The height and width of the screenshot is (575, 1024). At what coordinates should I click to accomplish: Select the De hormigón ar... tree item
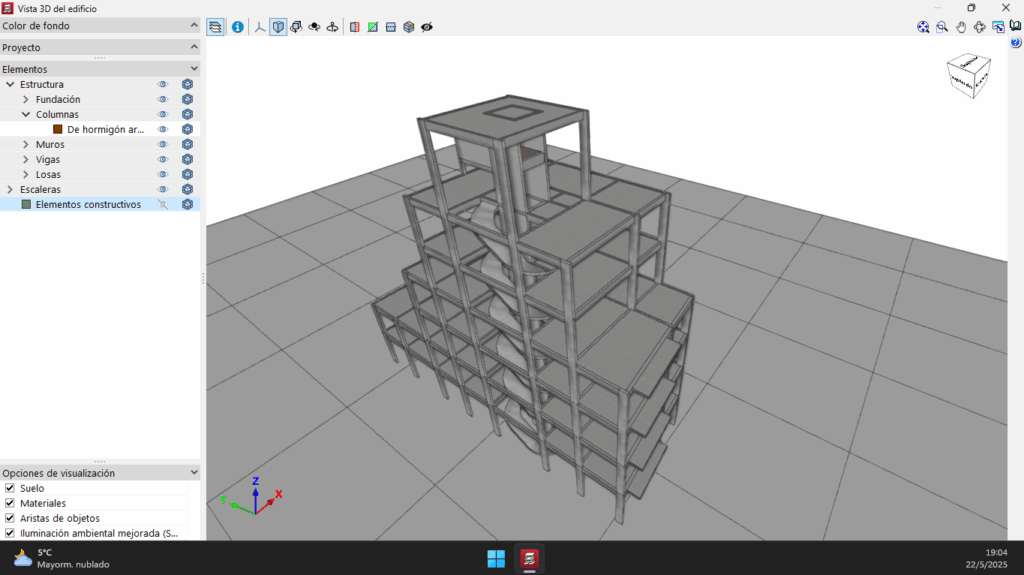coord(105,129)
